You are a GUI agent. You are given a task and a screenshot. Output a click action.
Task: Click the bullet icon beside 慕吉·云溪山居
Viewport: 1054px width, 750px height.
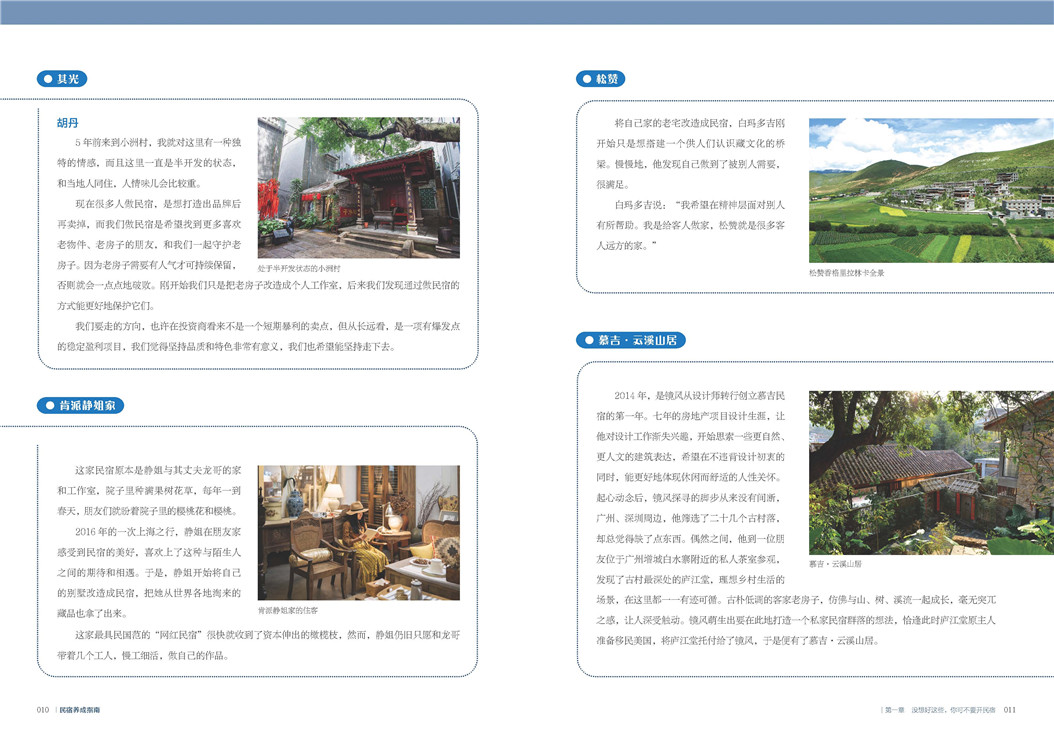click(587, 340)
